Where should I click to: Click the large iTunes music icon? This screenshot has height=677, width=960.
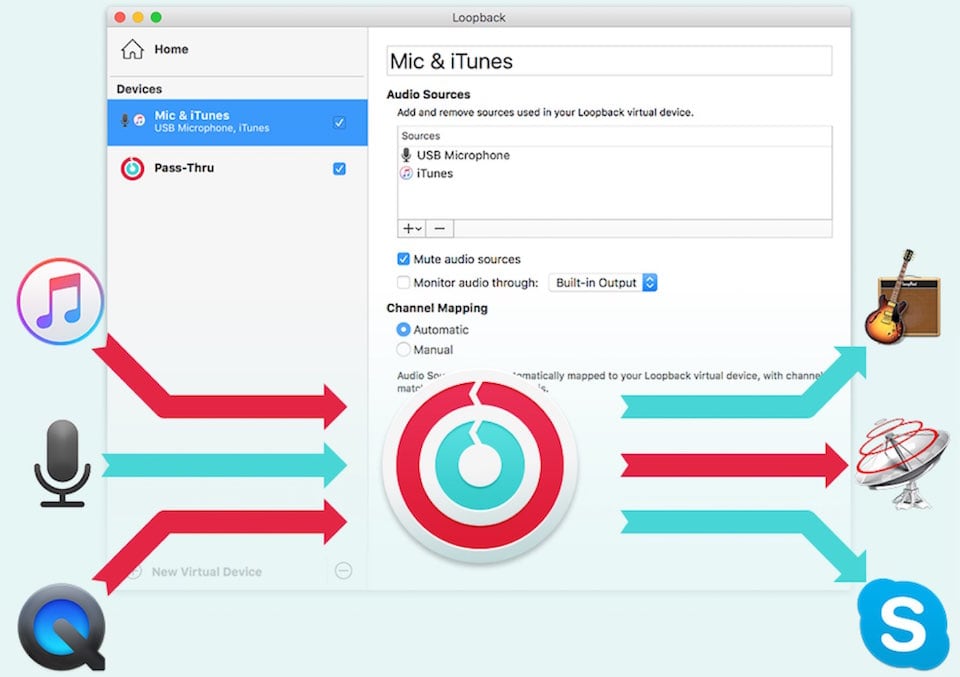[x=60, y=301]
